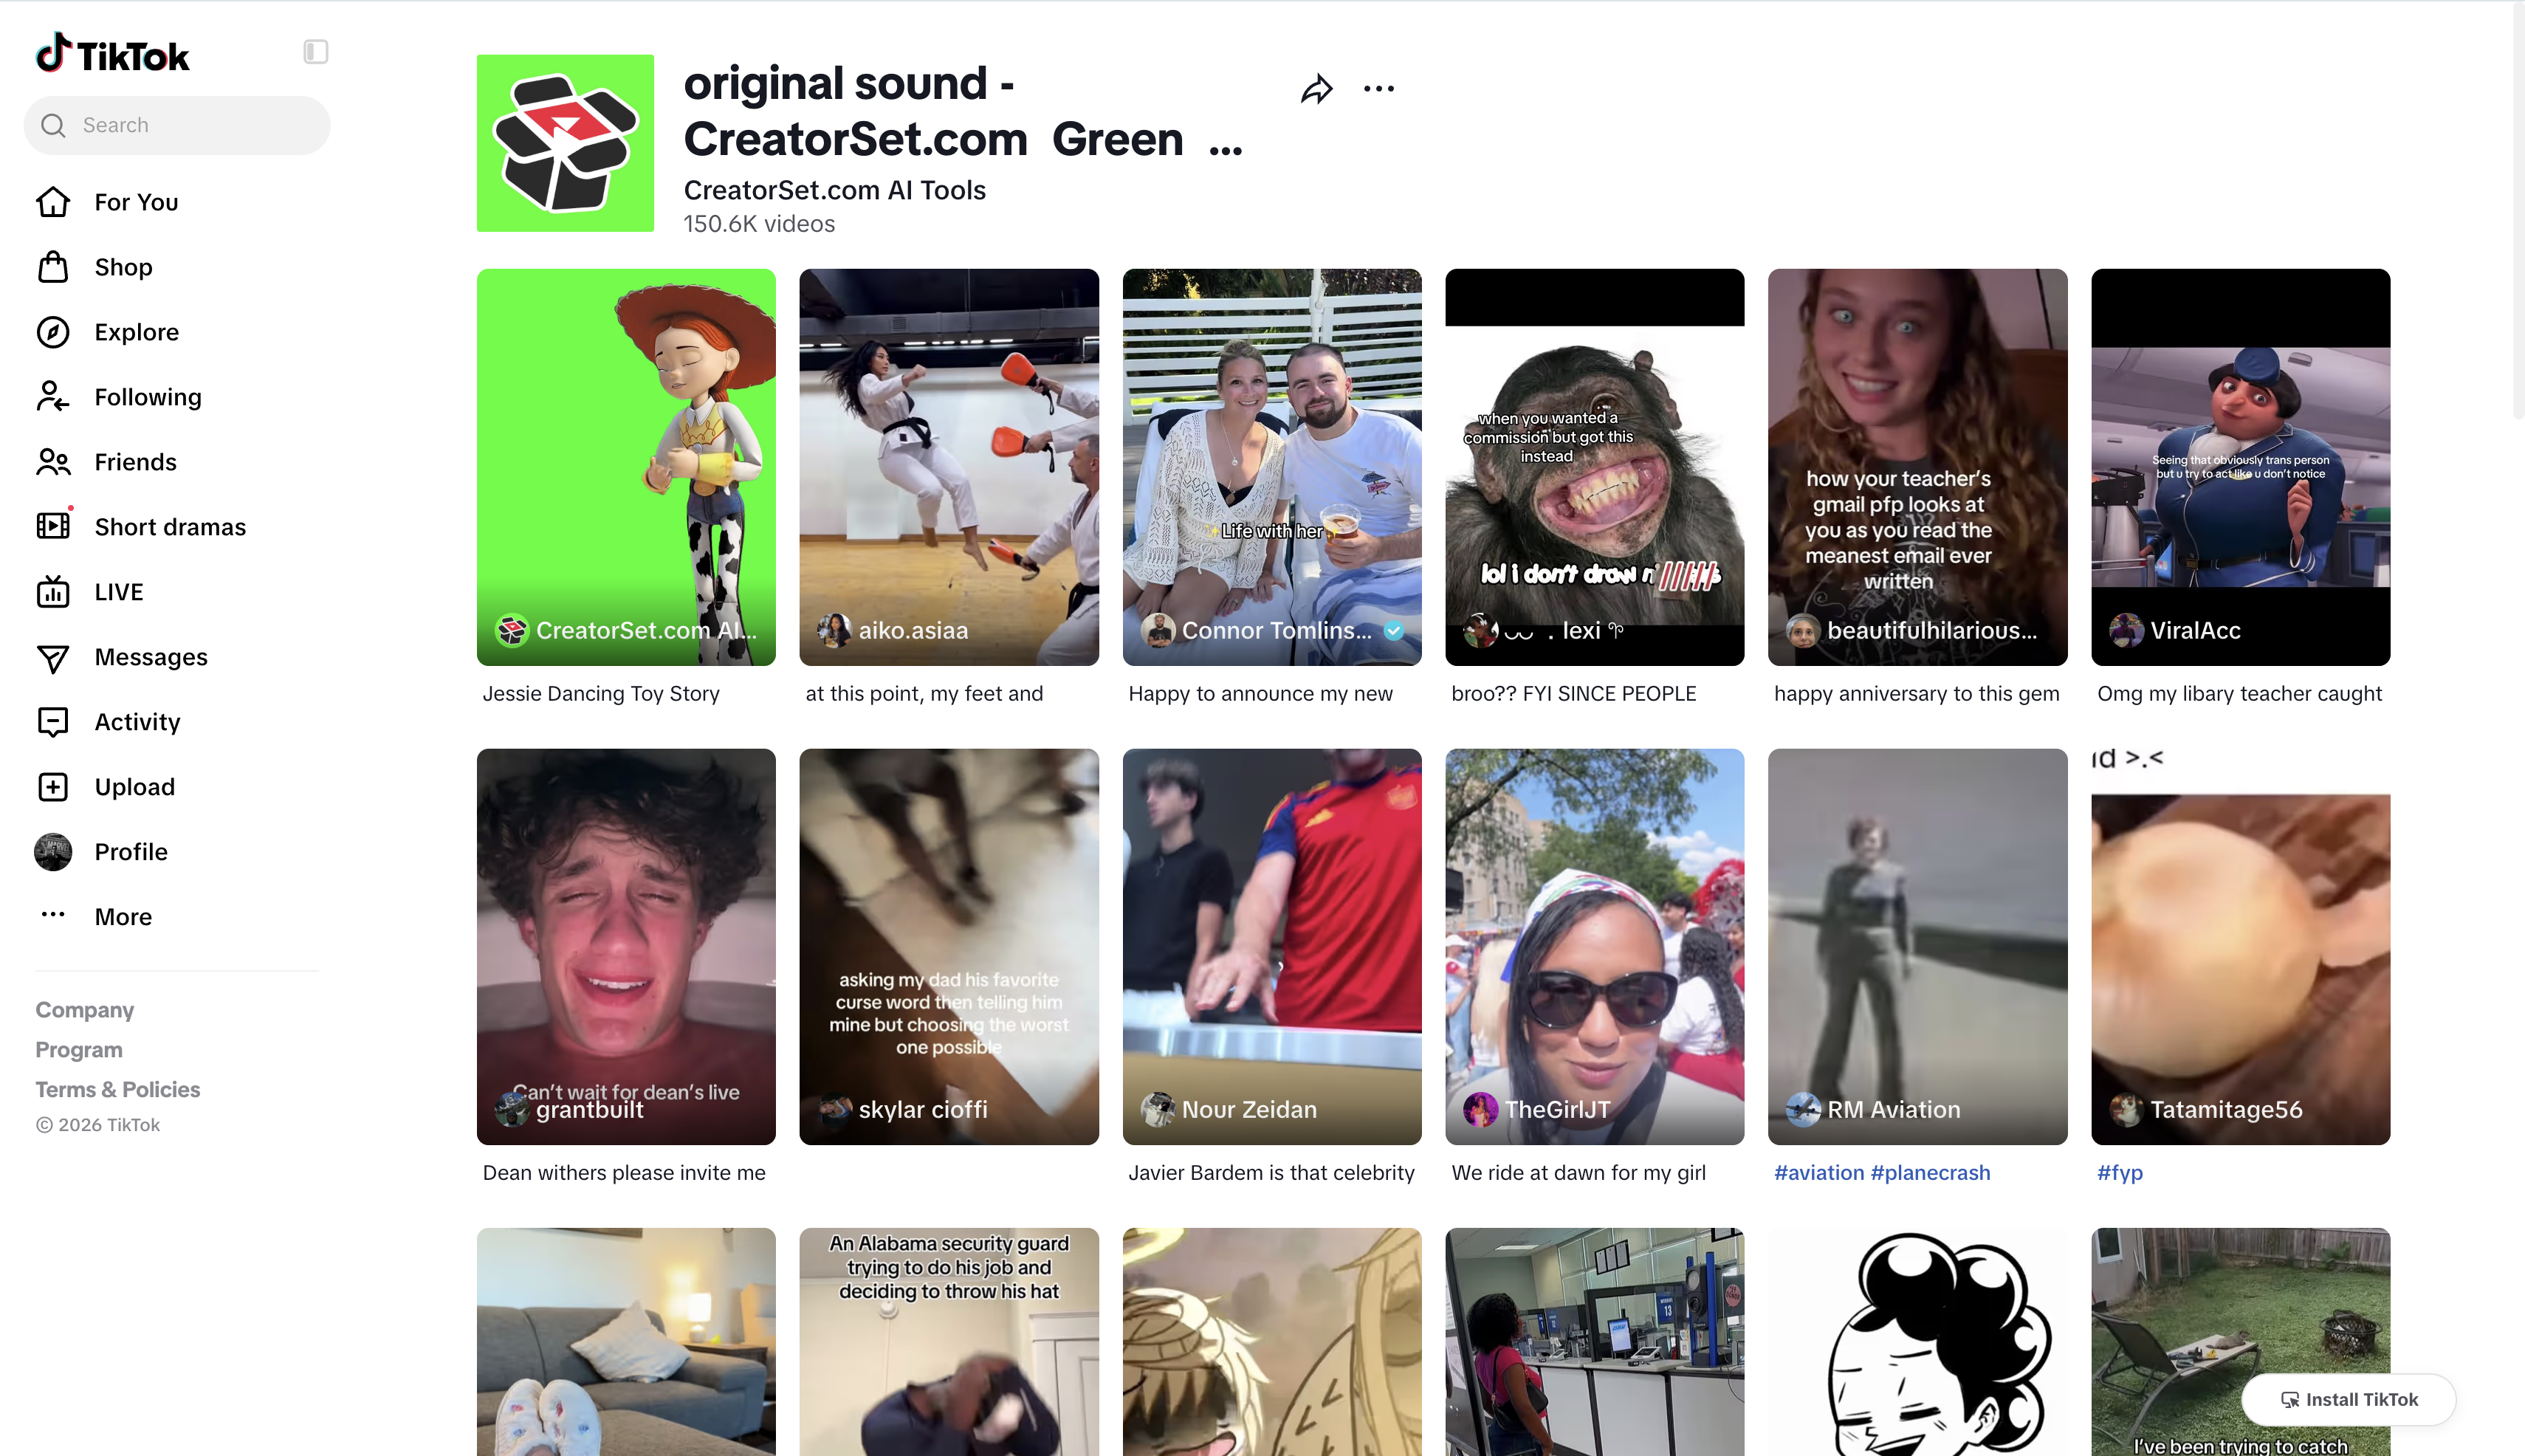
Task: Click the Upload plus icon
Action: click(x=53, y=787)
